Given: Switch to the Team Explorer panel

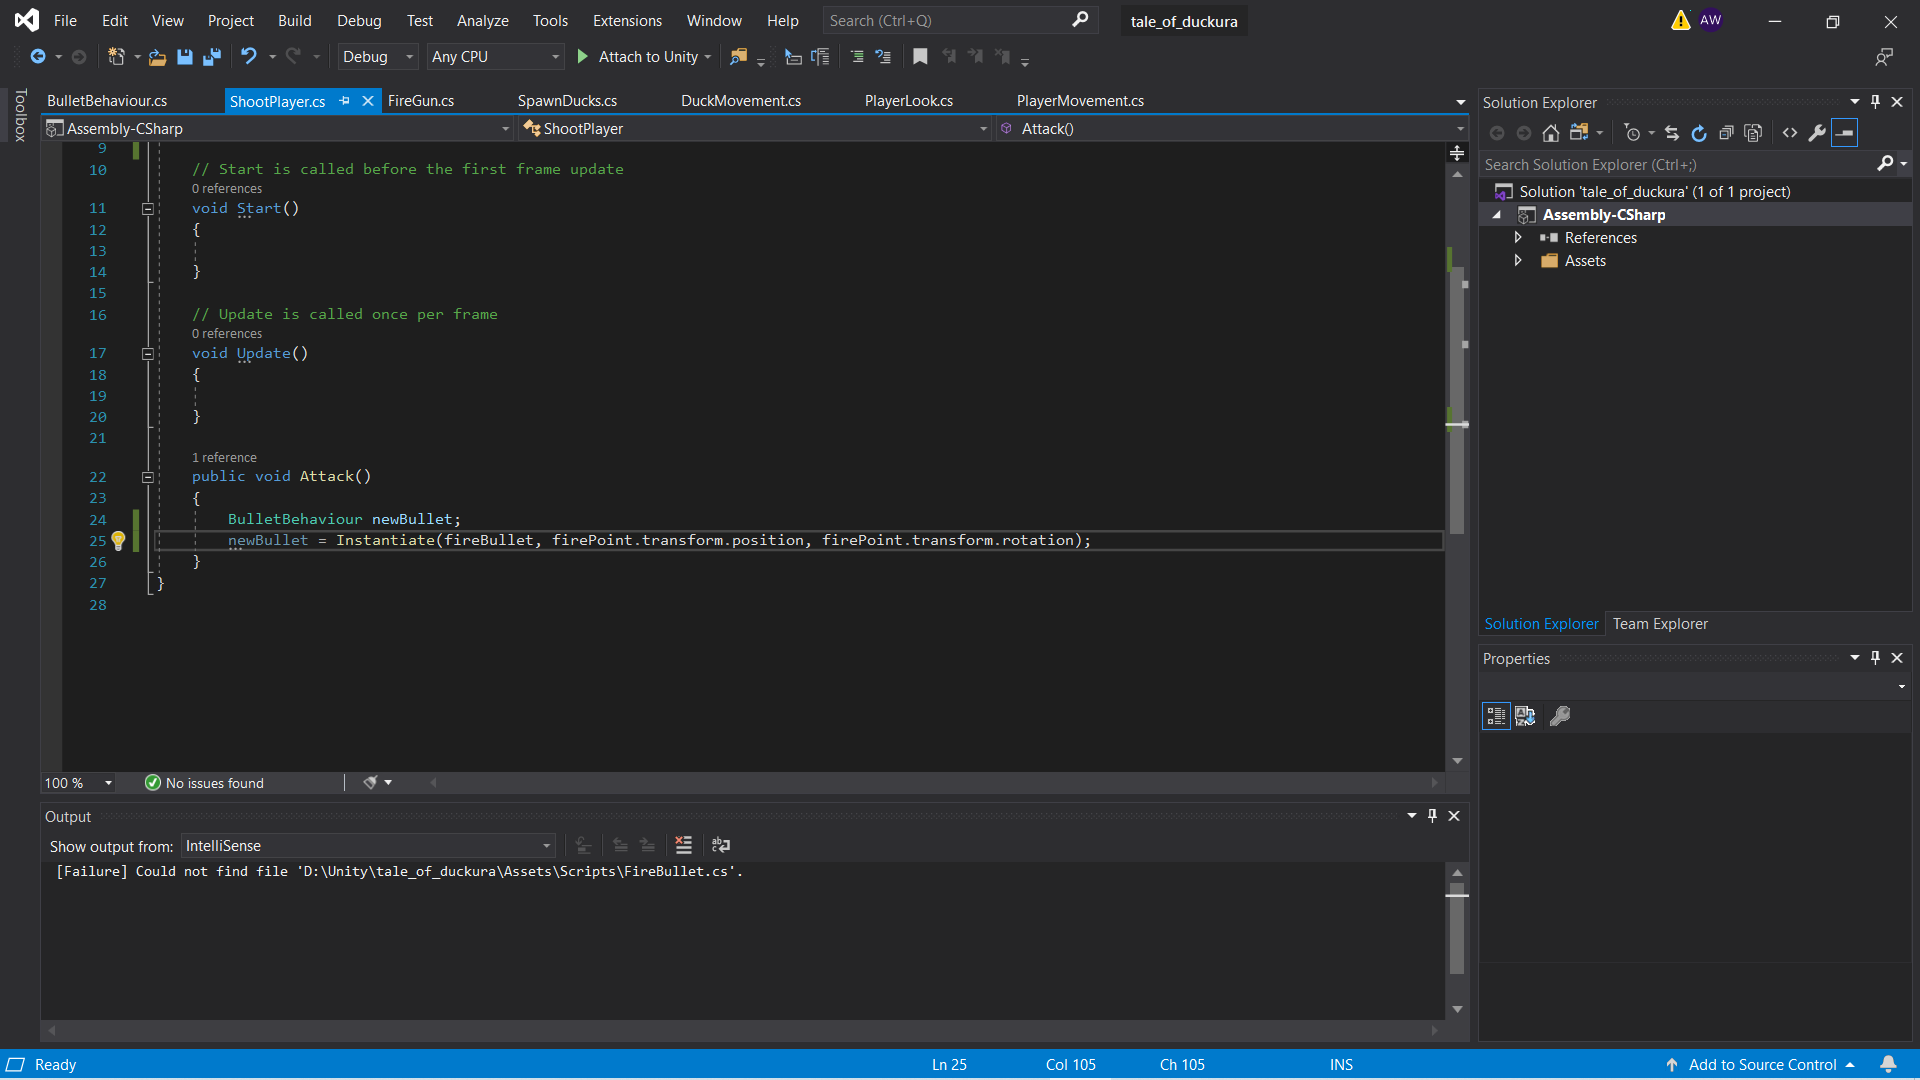Looking at the screenshot, I should [1660, 623].
